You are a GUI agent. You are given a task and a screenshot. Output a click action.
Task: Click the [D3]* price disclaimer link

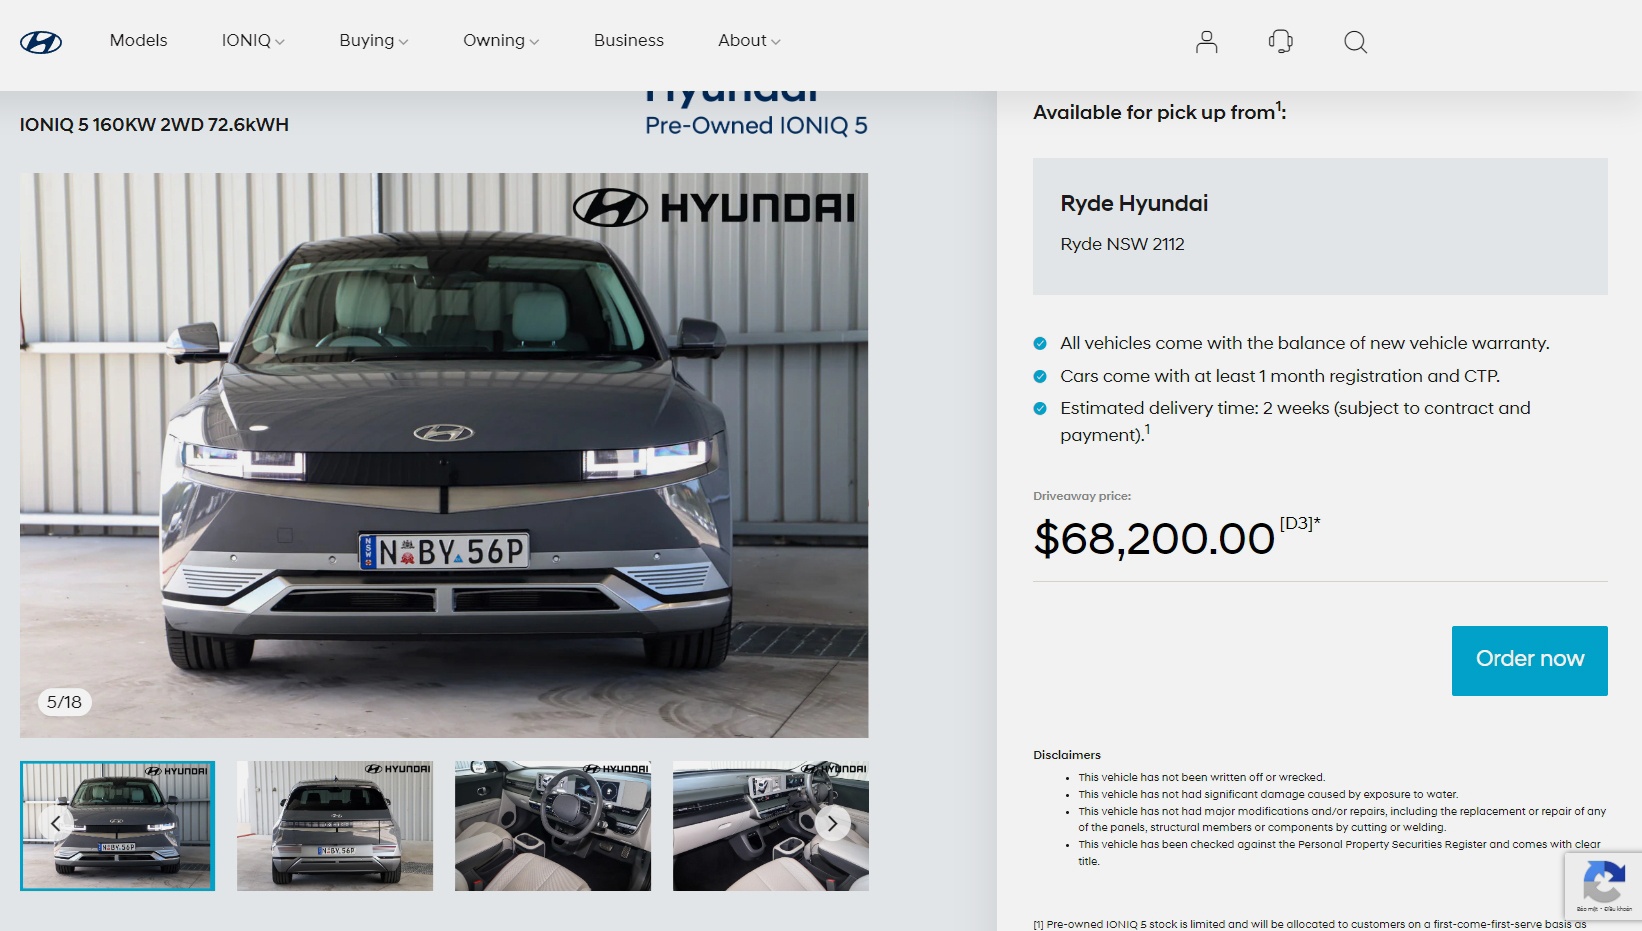(1300, 524)
